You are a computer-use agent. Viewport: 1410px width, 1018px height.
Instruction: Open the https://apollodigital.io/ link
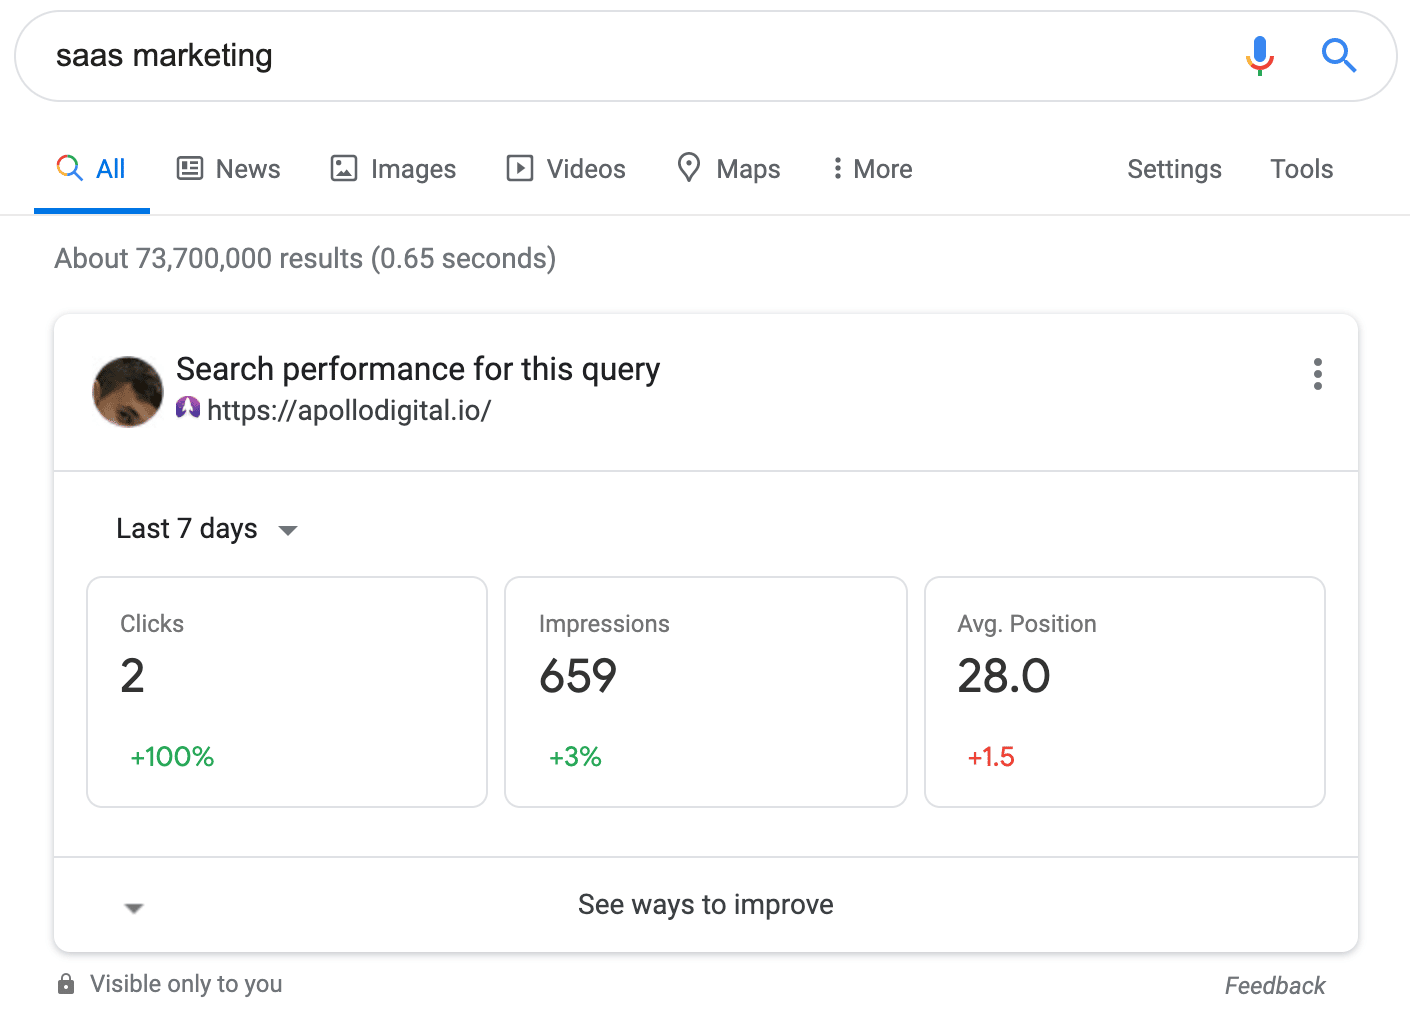pyautogui.click(x=349, y=411)
